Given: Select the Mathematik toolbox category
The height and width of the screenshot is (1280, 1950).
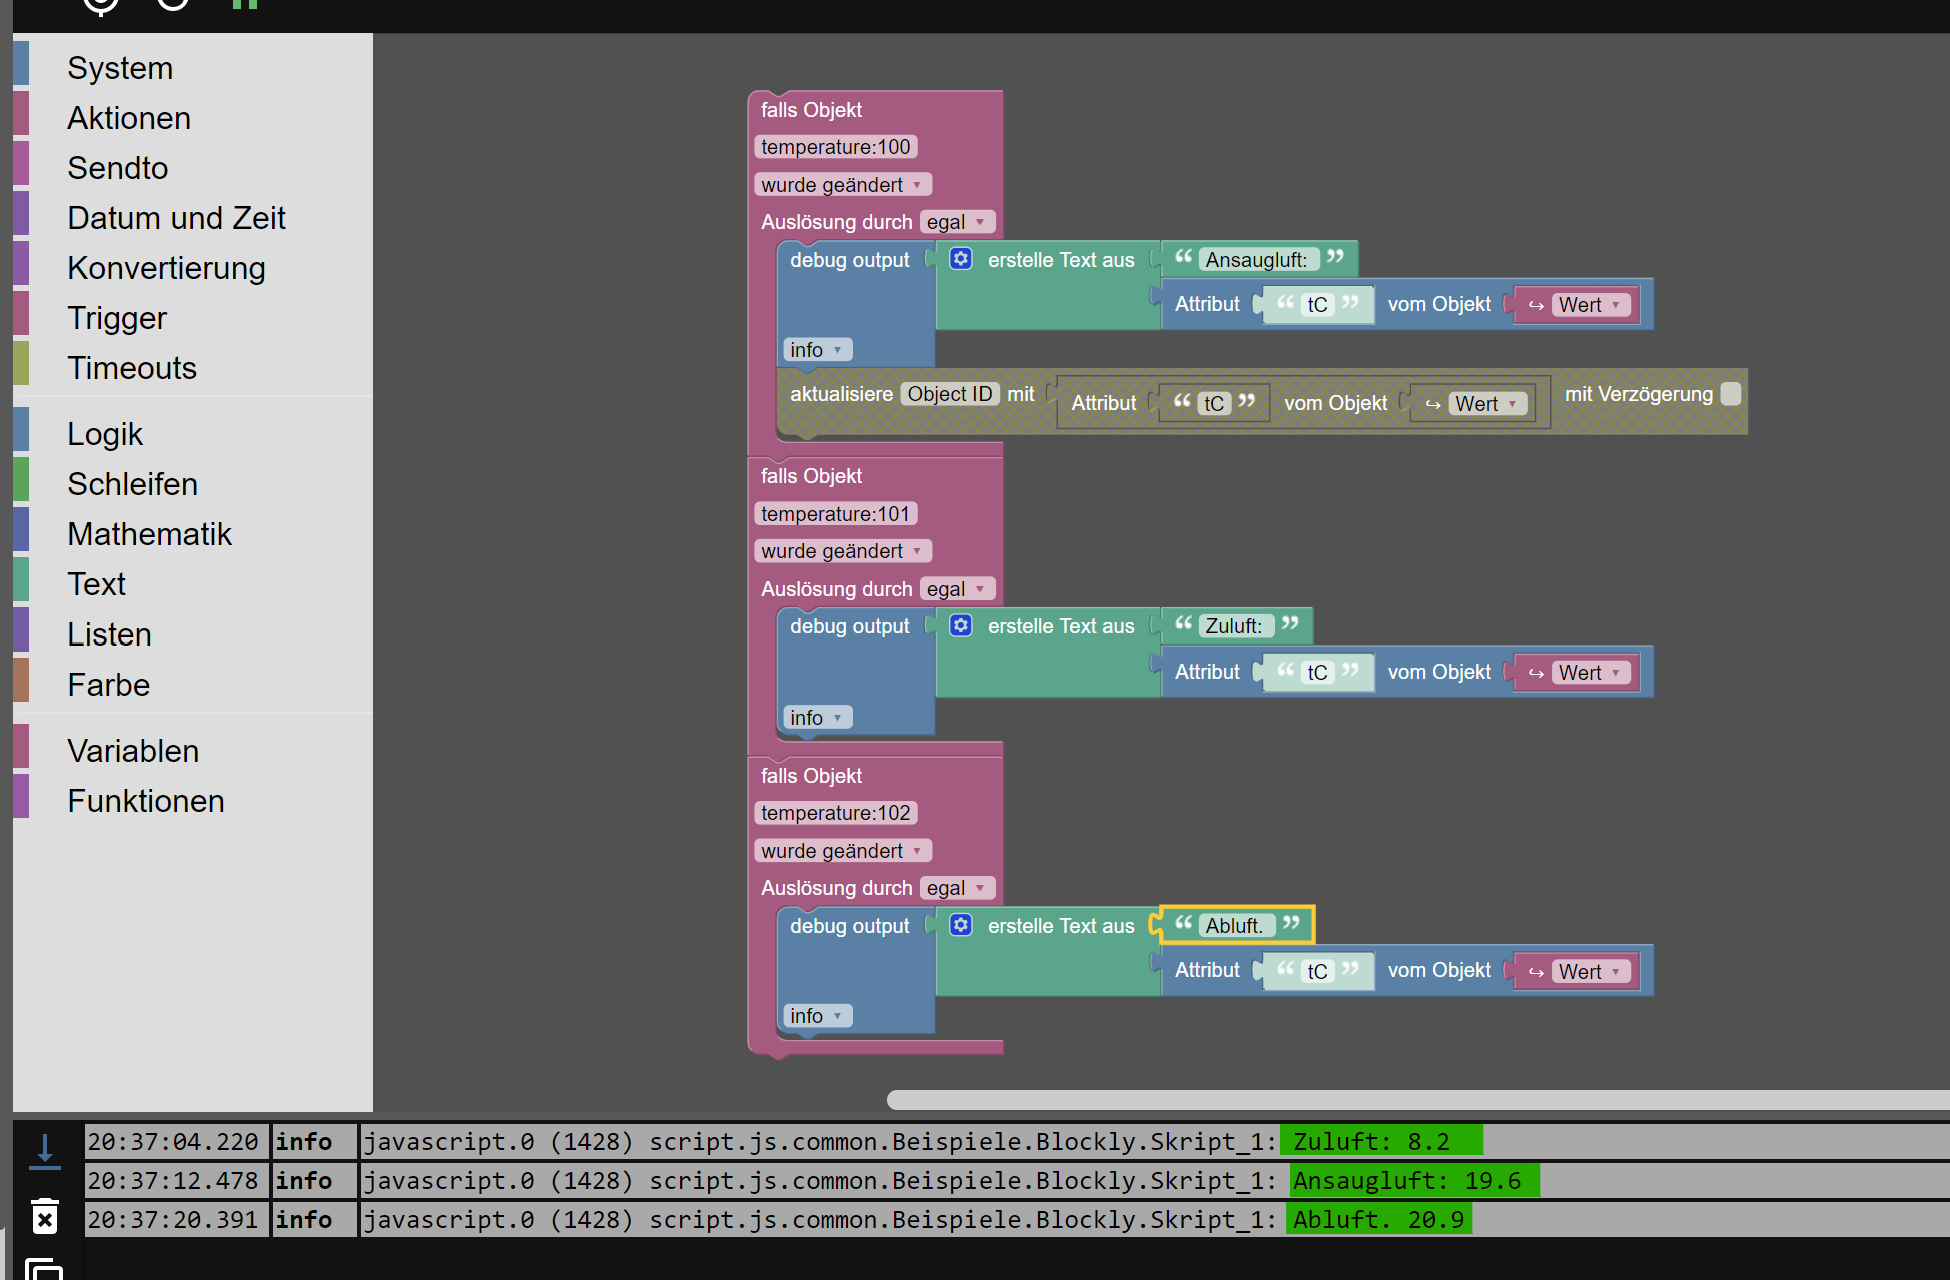Looking at the screenshot, I should point(149,534).
